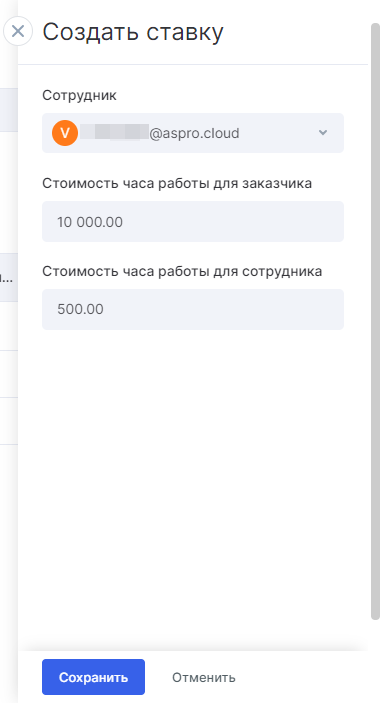This screenshot has width=383, height=703.
Task: Click the orange V avatar icon
Action: (x=65, y=133)
